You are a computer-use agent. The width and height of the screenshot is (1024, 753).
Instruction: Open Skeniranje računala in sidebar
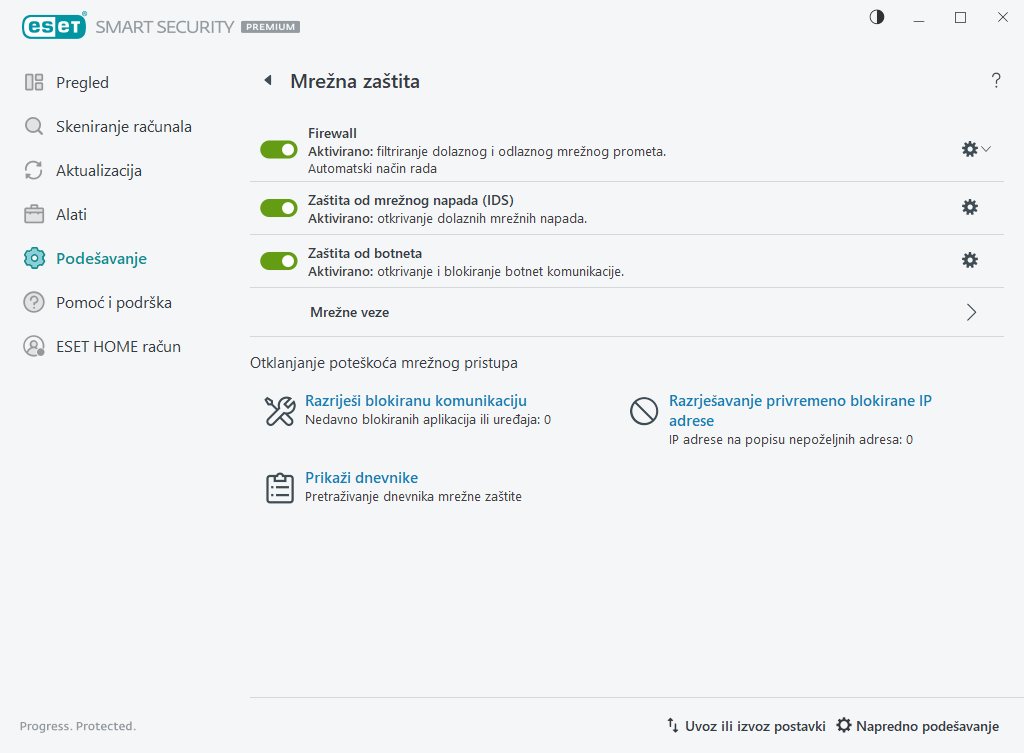pyautogui.click(x=123, y=127)
